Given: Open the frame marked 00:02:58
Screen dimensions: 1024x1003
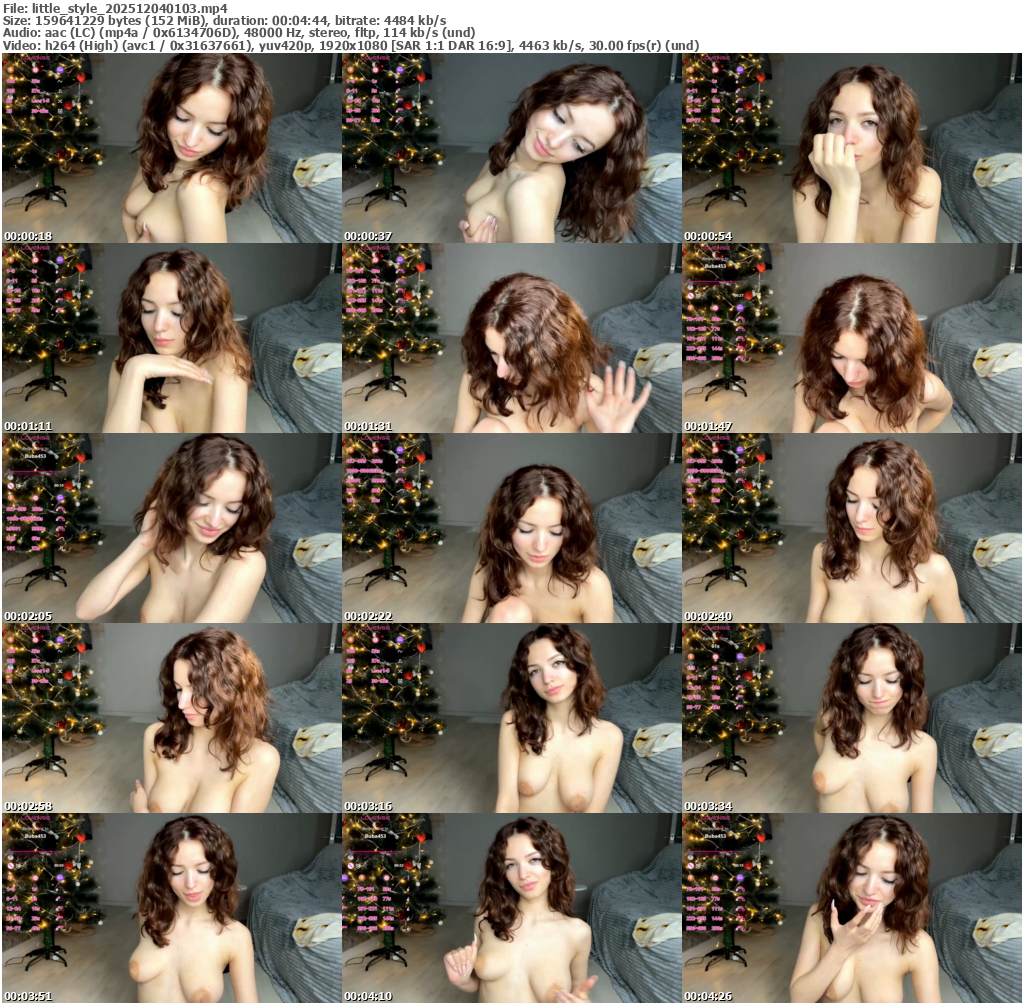Looking at the screenshot, I should 172,718.
